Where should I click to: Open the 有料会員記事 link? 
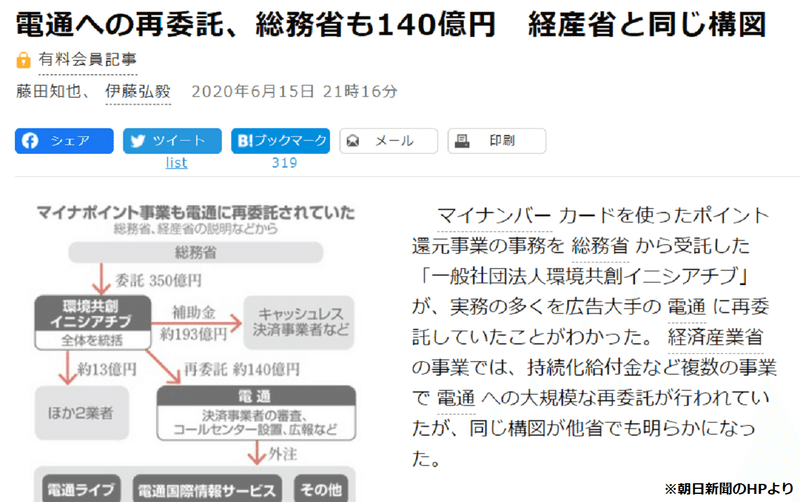tap(88, 60)
